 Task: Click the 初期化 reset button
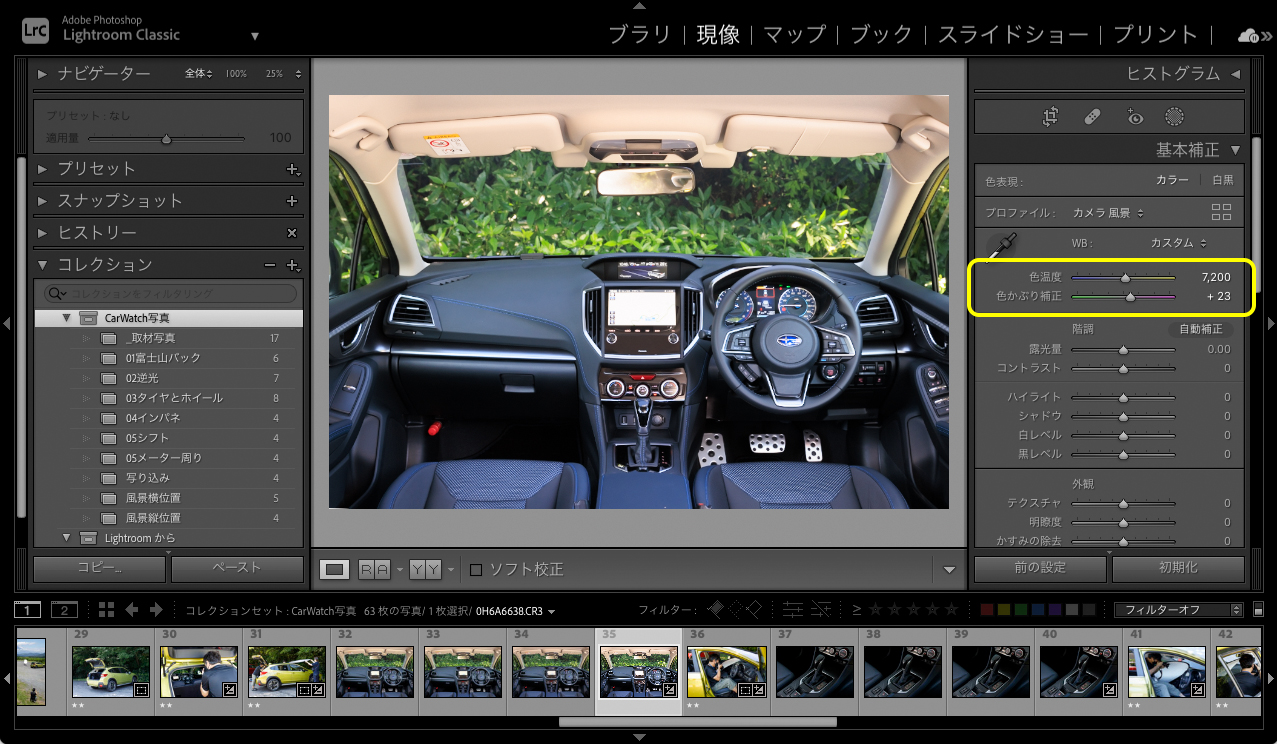[1178, 567]
